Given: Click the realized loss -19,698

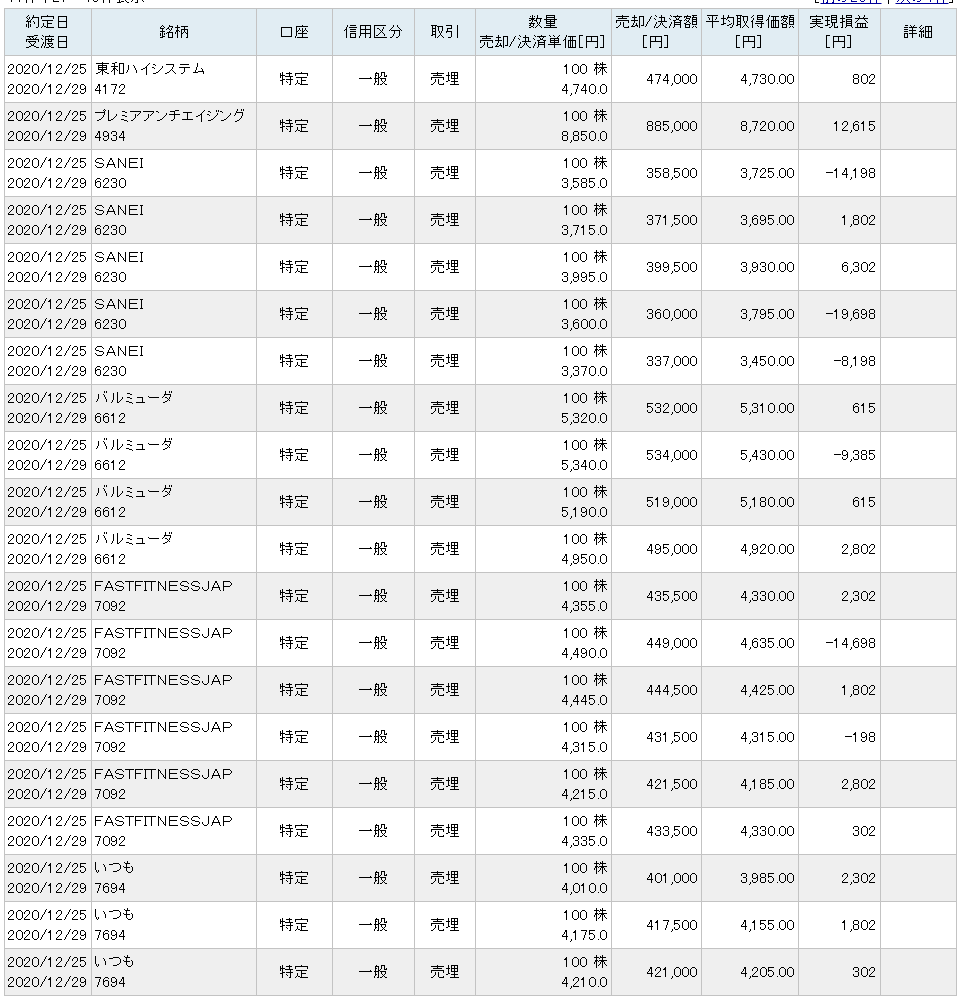Looking at the screenshot, I should pos(850,314).
